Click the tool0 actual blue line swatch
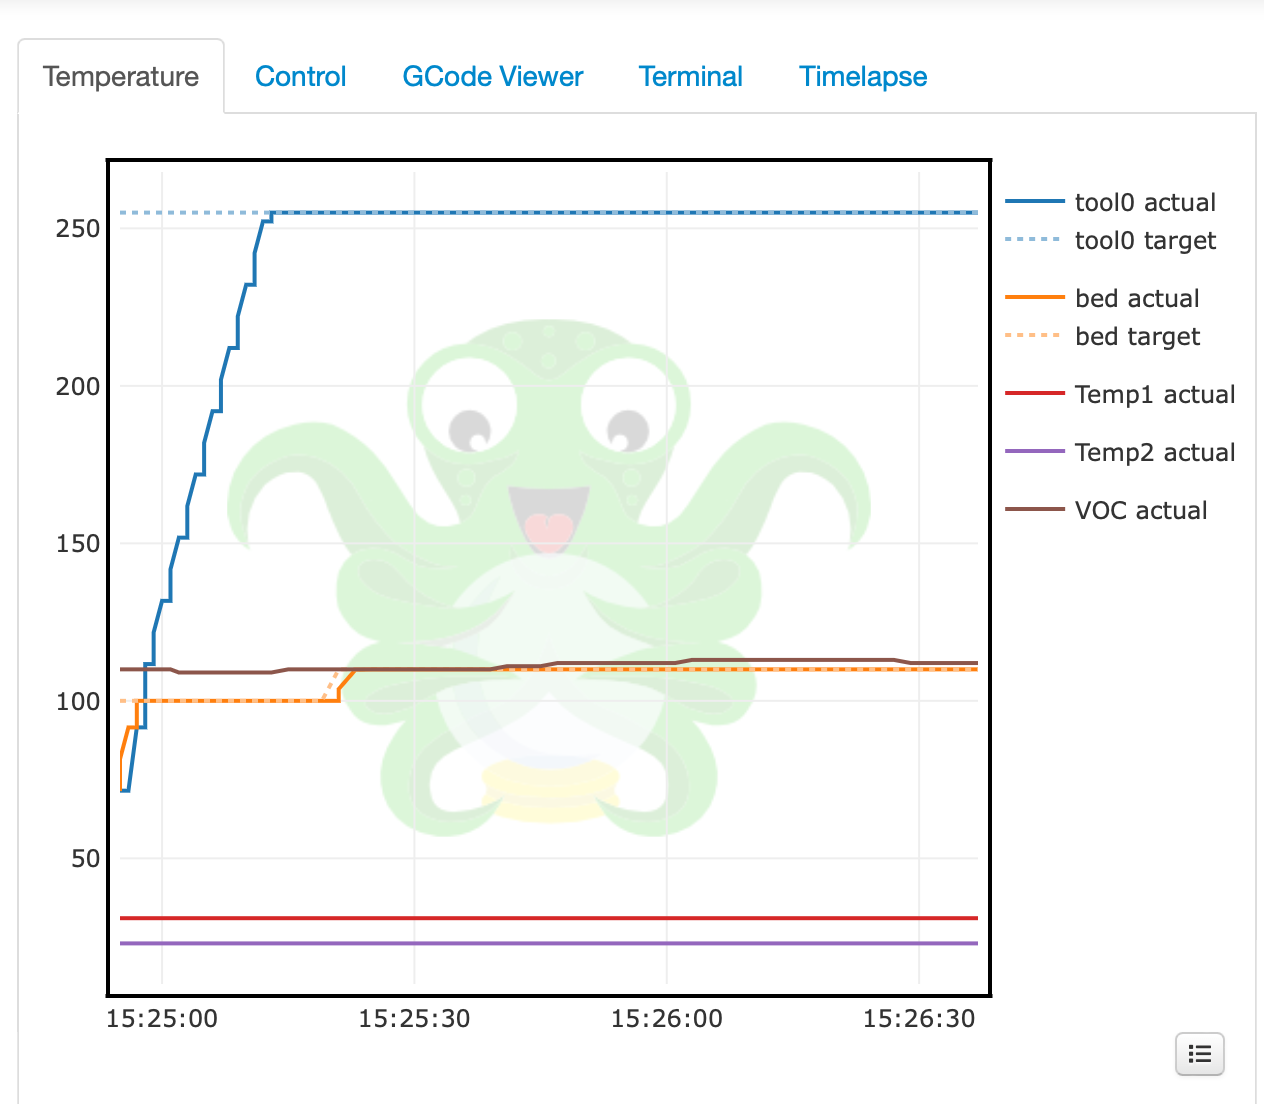 point(1035,202)
